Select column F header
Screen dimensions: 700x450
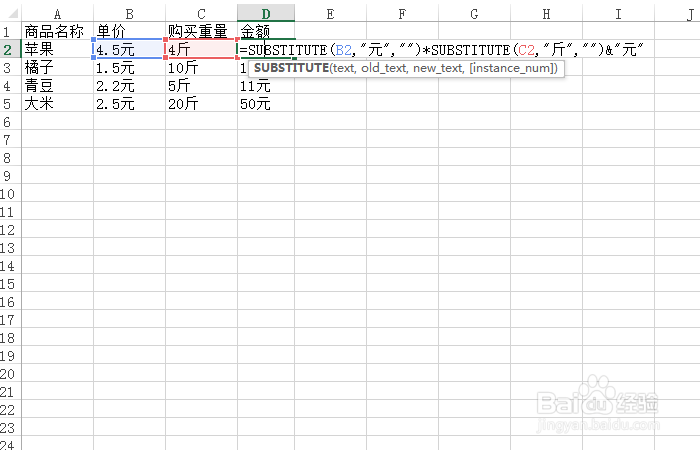(x=402, y=14)
